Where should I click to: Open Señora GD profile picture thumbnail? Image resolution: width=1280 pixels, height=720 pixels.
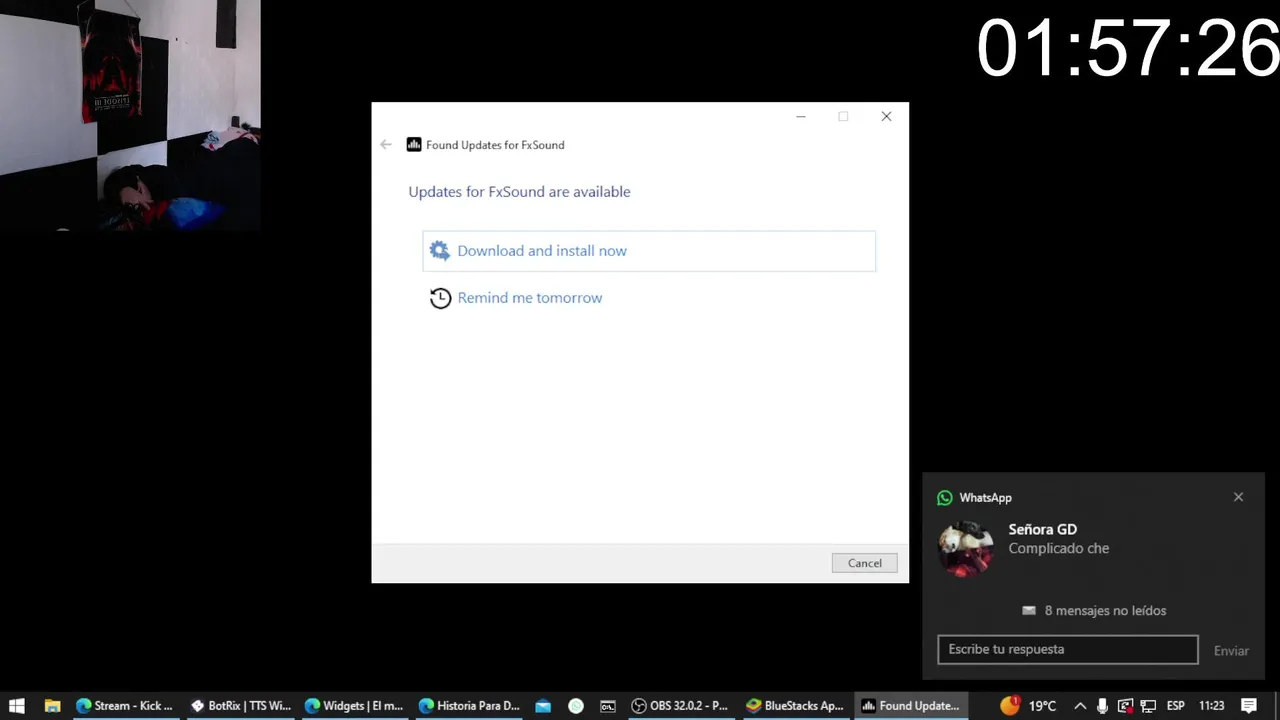pos(966,548)
